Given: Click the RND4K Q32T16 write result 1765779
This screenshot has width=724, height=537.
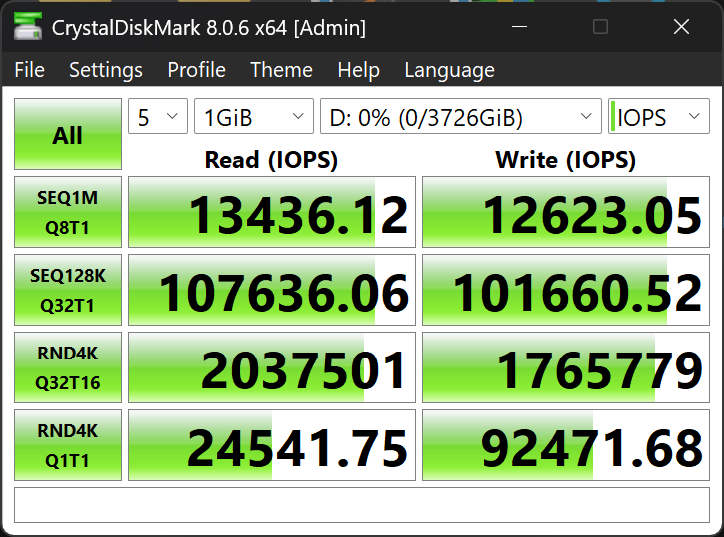Looking at the screenshot, I should (x=566, y=368).
